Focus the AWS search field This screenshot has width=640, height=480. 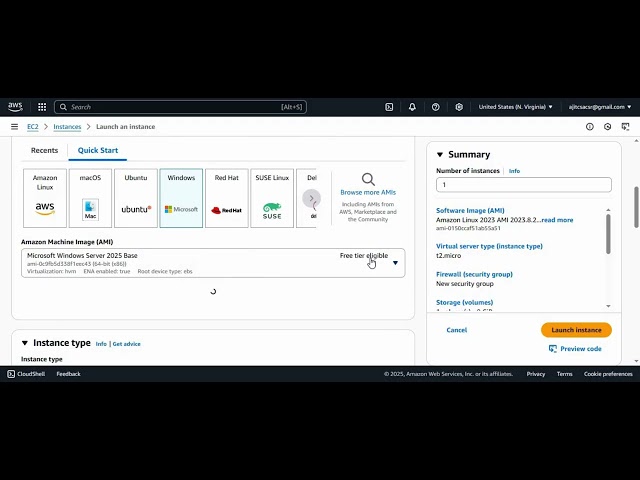point(180,107)
